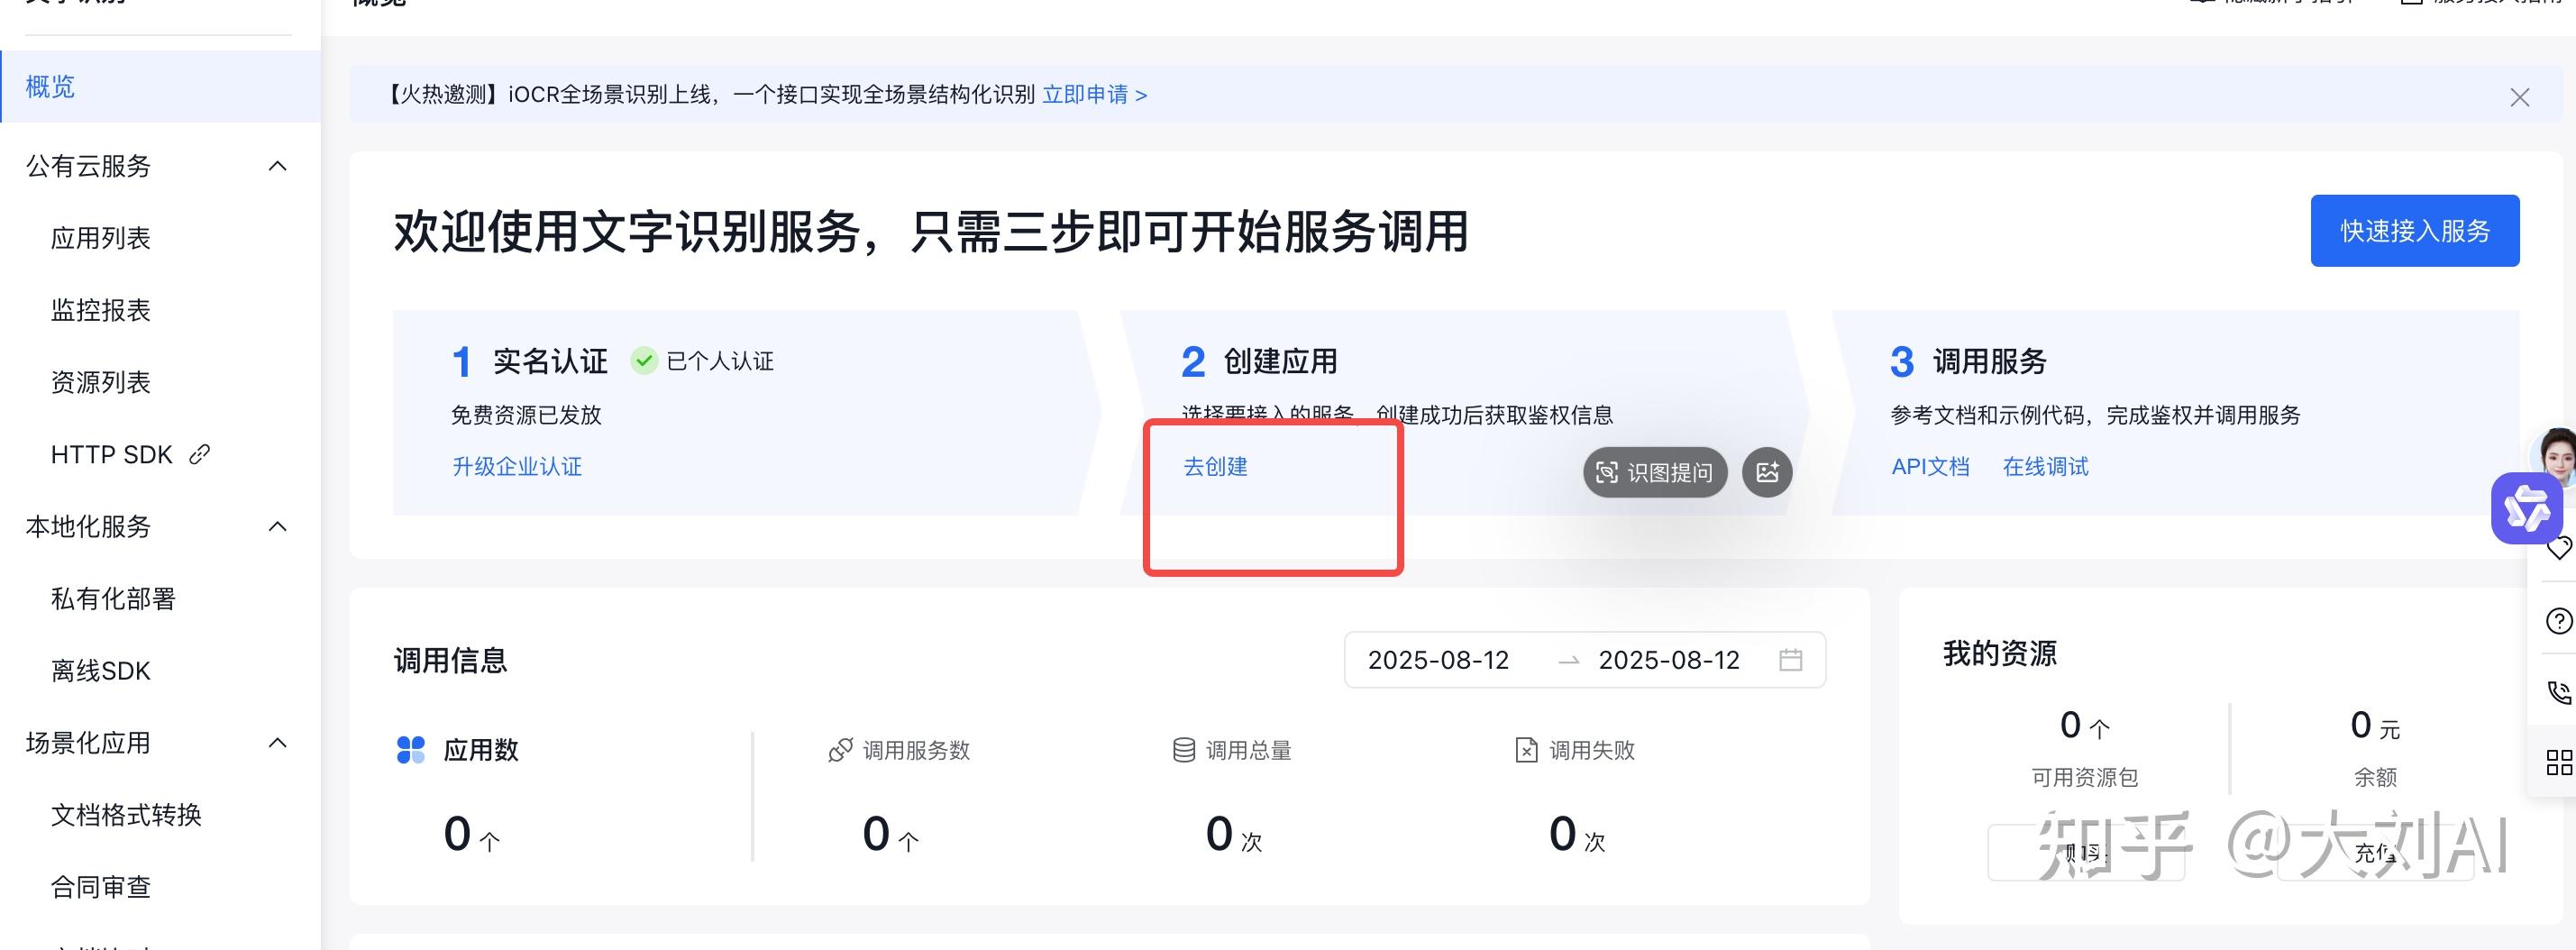Open 文档格式转换 in sidebar

(126, 815)
